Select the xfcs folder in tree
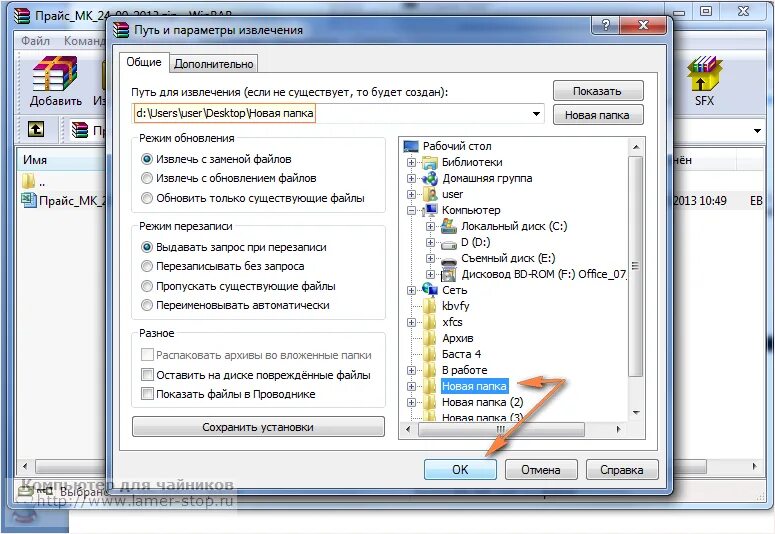Viewport: 775px width, 534px height. coord(452,322)
